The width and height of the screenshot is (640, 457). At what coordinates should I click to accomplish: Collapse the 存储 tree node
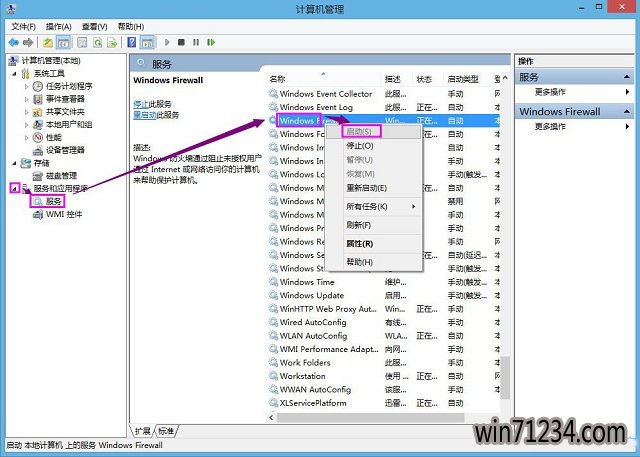(x=15, y=163)
